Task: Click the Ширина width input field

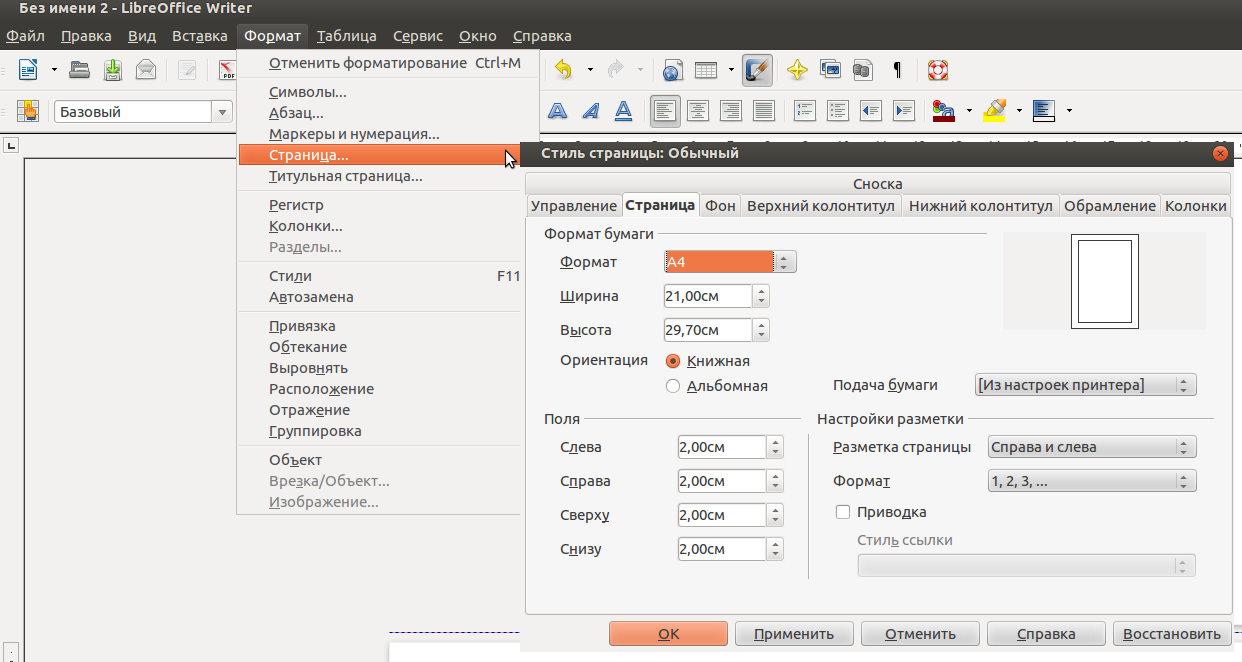Action: pyautogui.click(x=708, y=296)
